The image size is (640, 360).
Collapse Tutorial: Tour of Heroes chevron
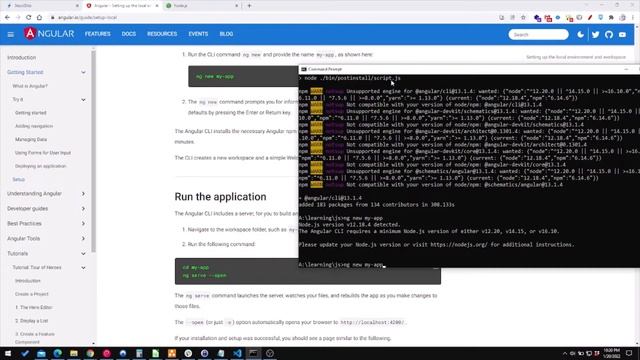coord(83,268)
